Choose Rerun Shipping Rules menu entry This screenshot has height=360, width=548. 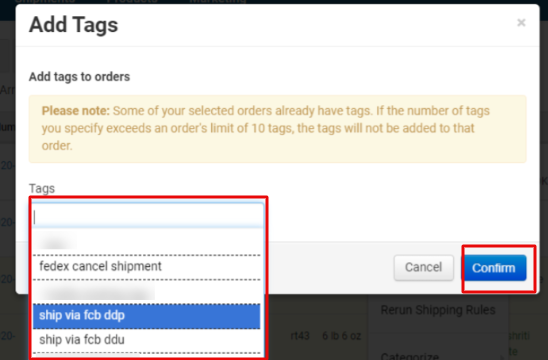[438, 310]
